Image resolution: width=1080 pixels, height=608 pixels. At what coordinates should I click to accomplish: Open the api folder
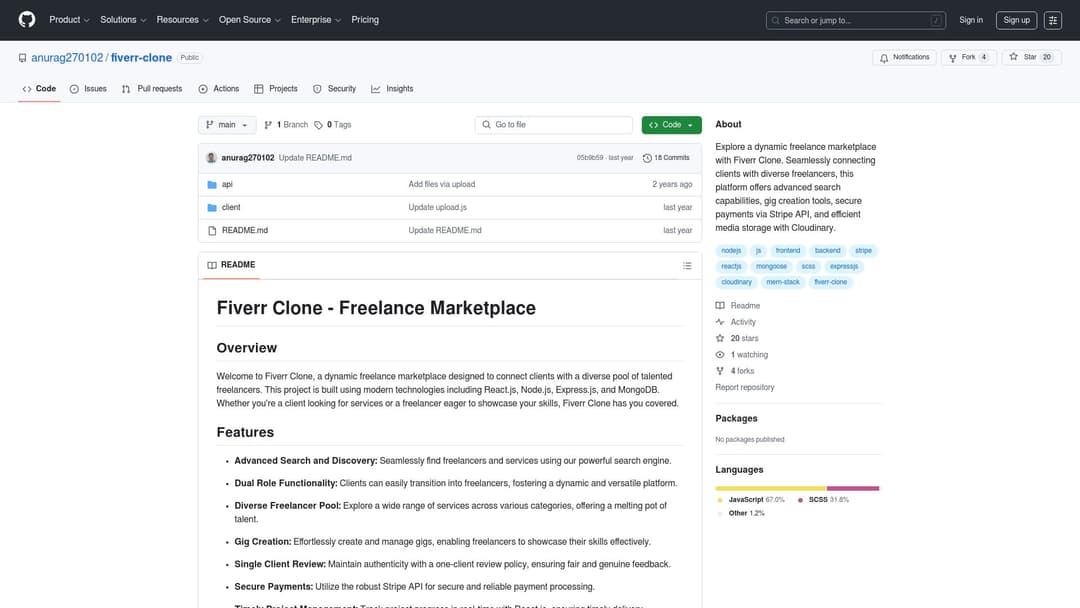click(x=227, y=185)
